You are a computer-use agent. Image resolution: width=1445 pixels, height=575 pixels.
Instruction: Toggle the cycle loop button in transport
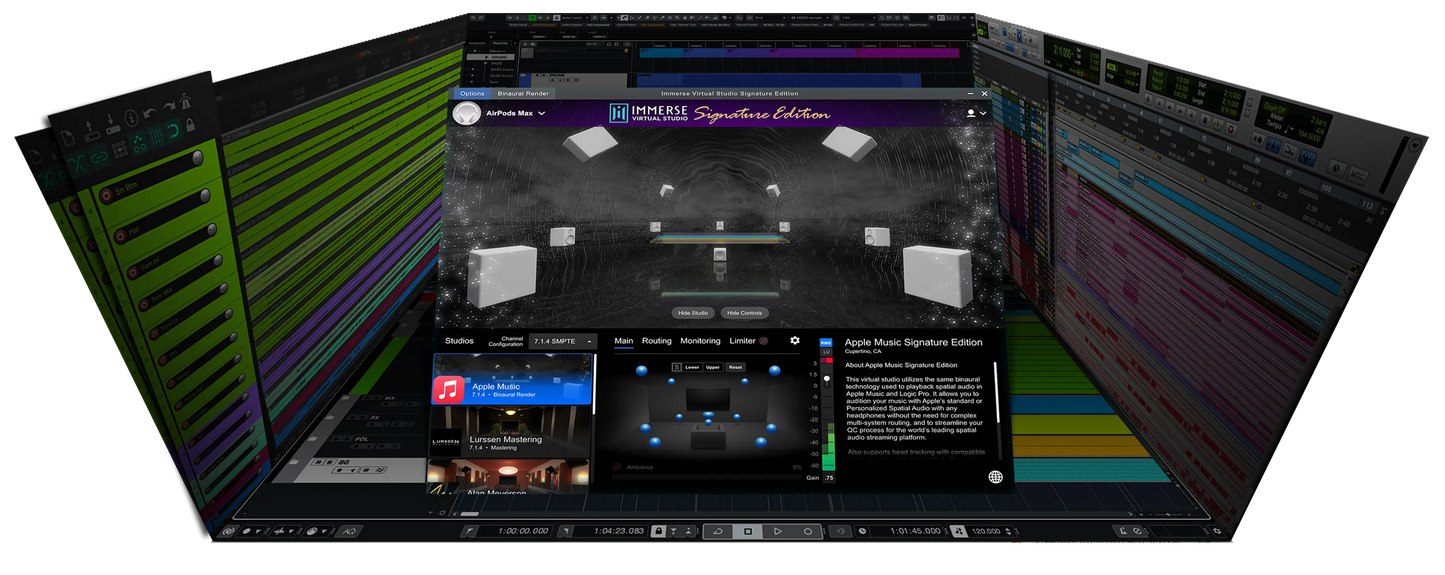coord(717,532)
